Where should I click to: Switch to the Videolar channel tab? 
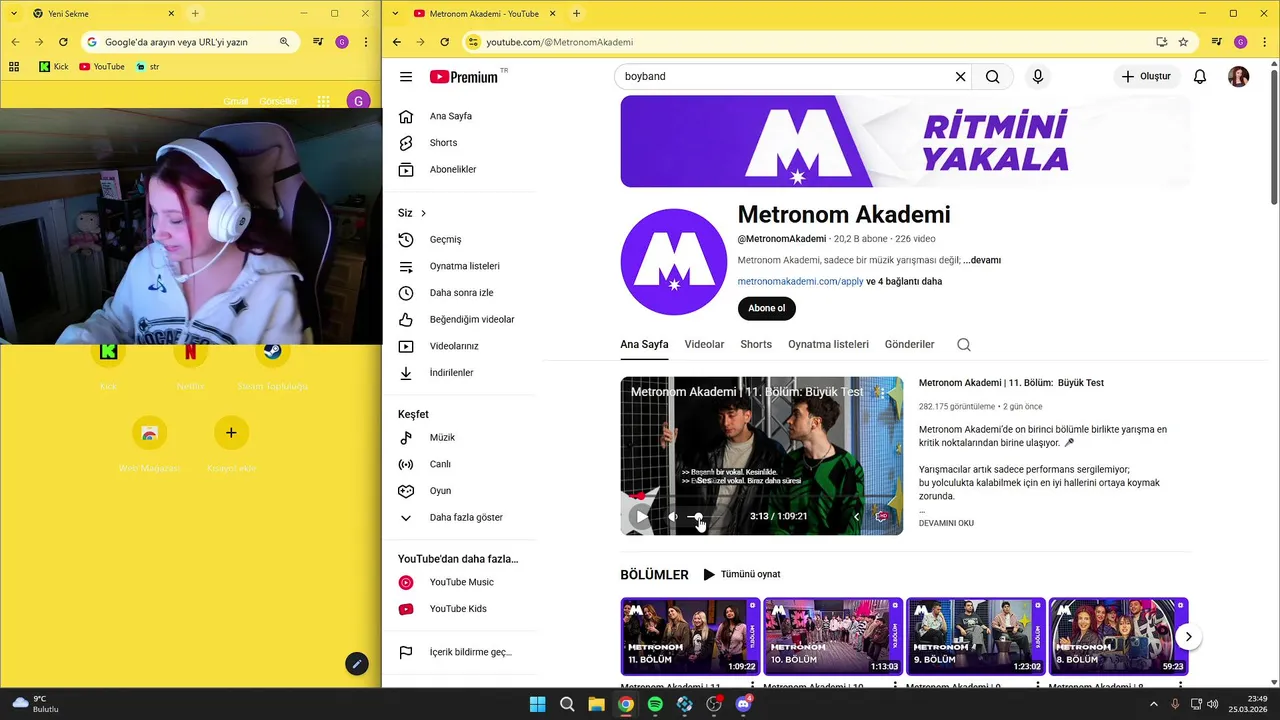[704, 344]
